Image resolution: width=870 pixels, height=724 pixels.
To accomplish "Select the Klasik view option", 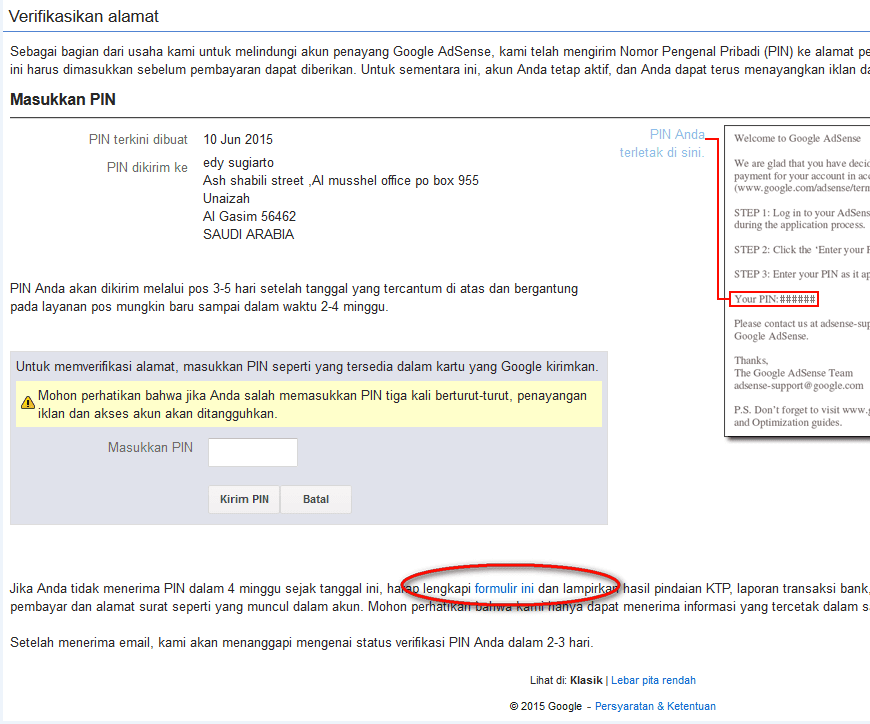I will point(586,680).
